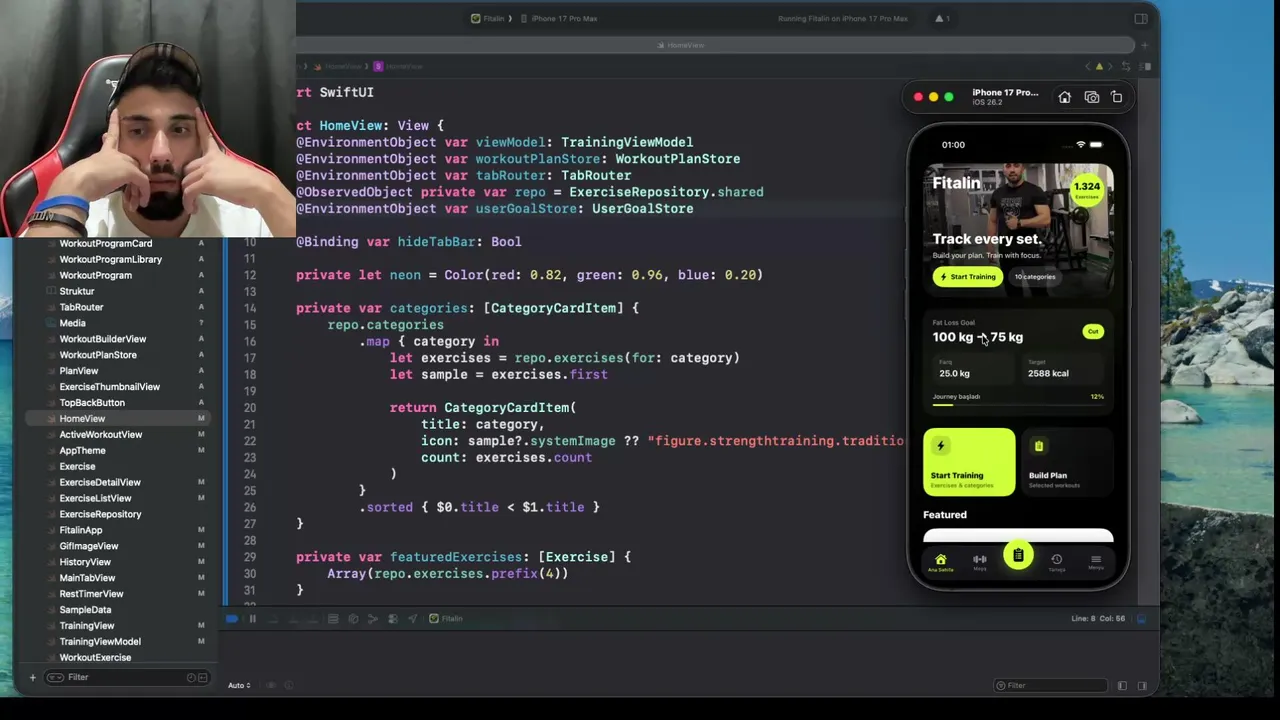Screen dimensions: 1280x720
Task: Tap the green Start Training card
Action: click(x=969, y=462)
